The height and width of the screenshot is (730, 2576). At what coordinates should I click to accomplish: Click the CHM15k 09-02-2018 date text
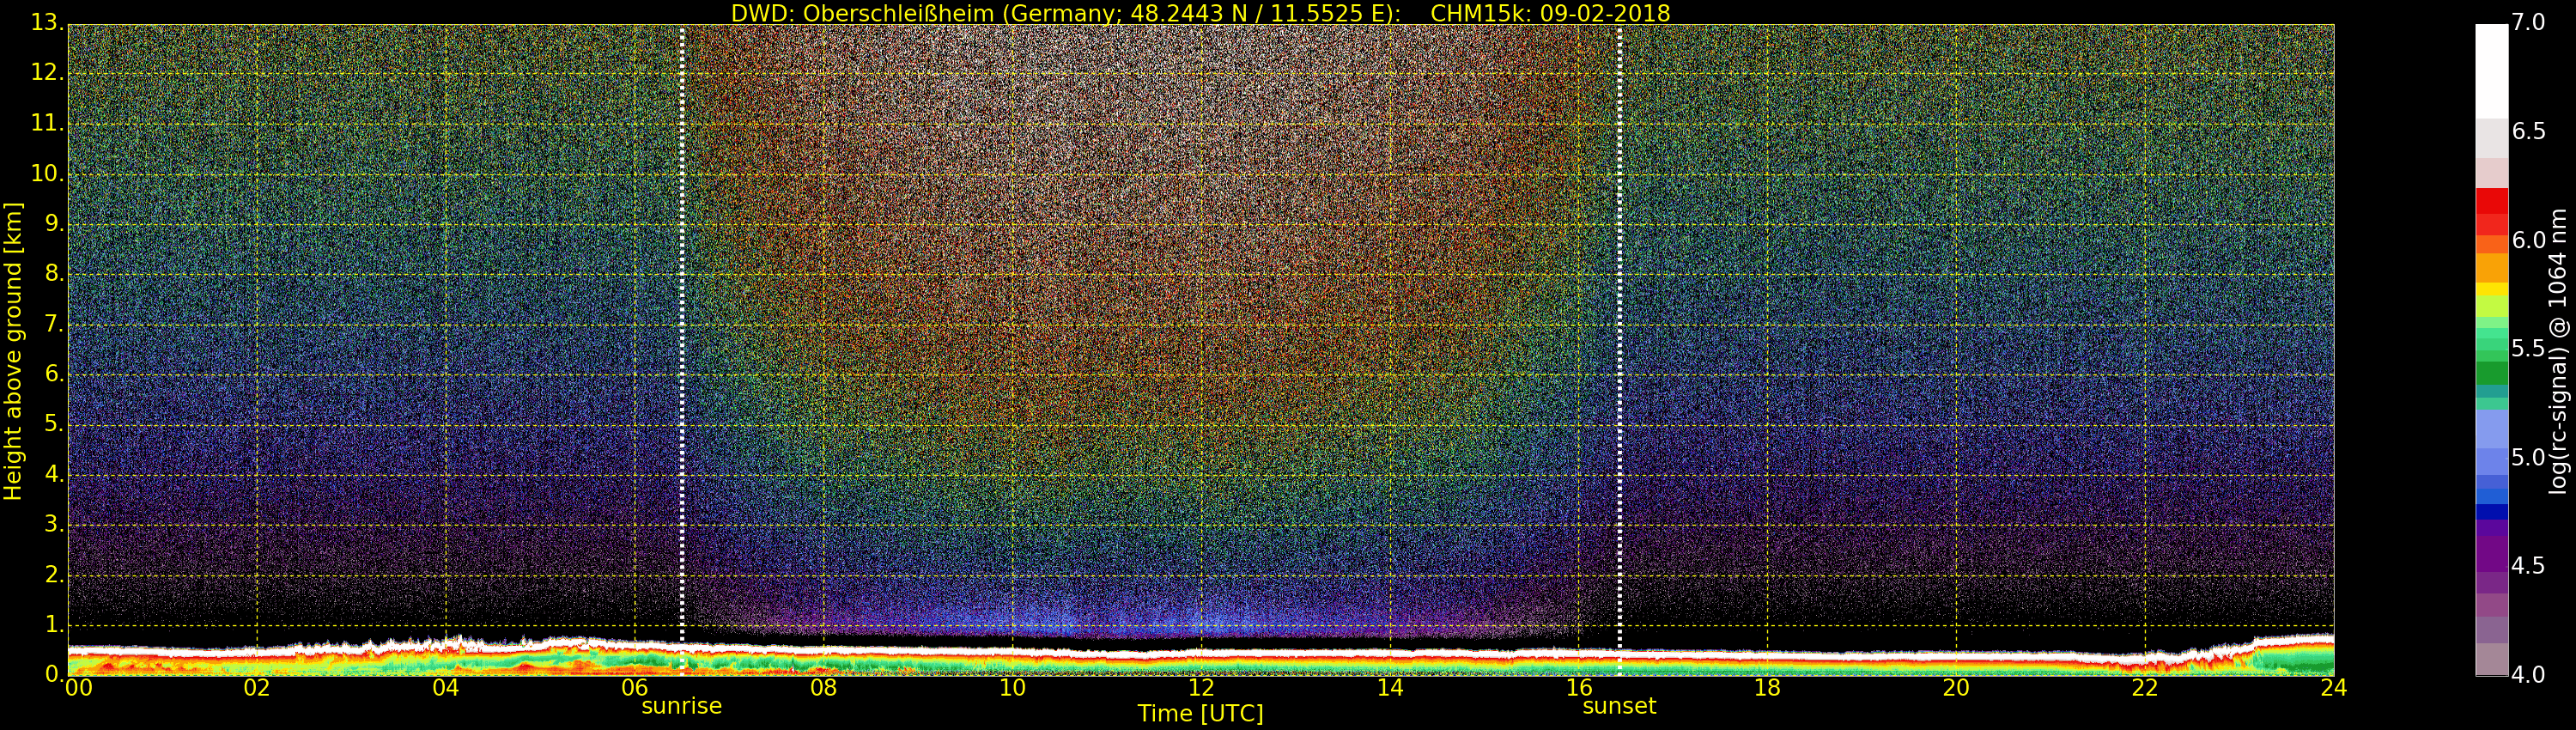pyautogui.click(x=1550, y=13)
